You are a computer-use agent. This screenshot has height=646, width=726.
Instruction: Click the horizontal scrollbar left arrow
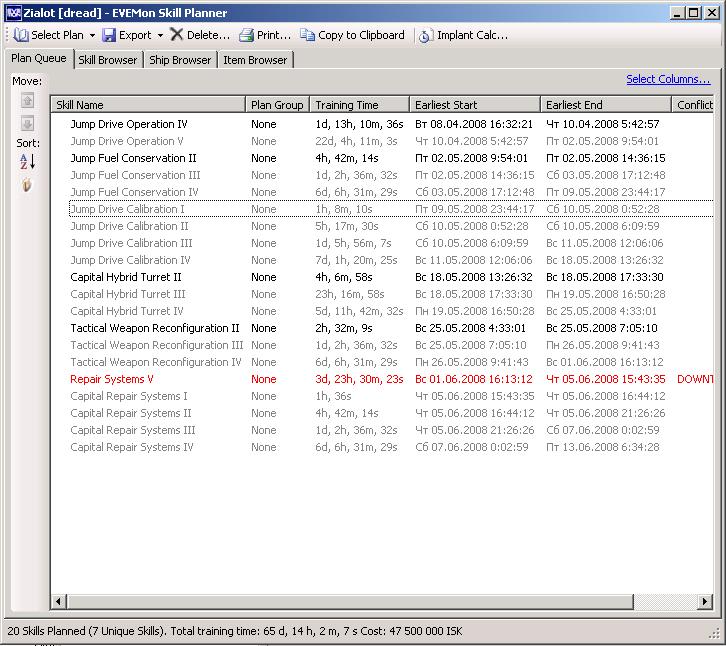point(59,602)
